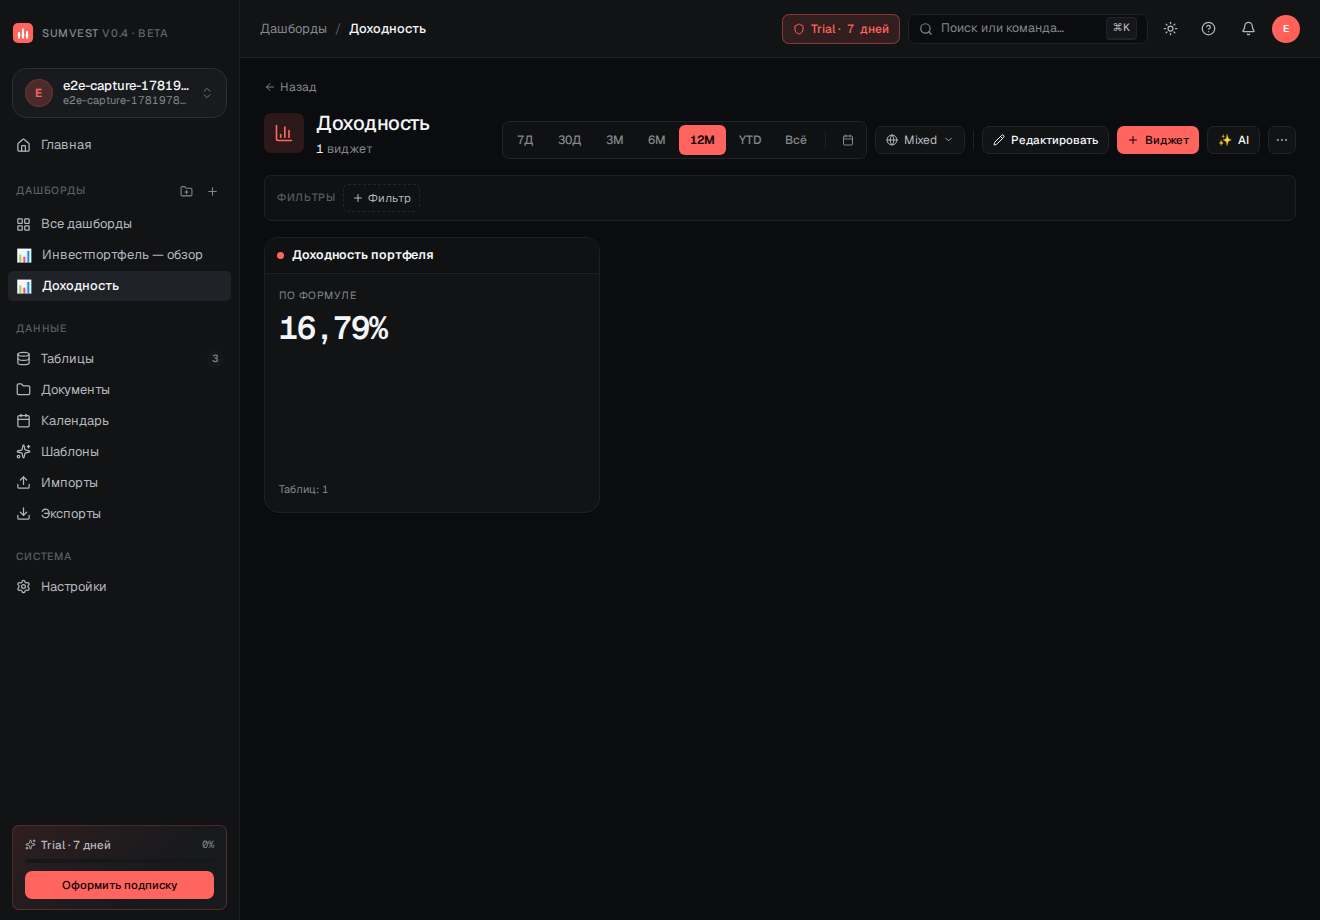The width and height of the screenshot is (1320, 920).
Task: Click new folder icon in Dashboards section
Action: click(186, 191)
